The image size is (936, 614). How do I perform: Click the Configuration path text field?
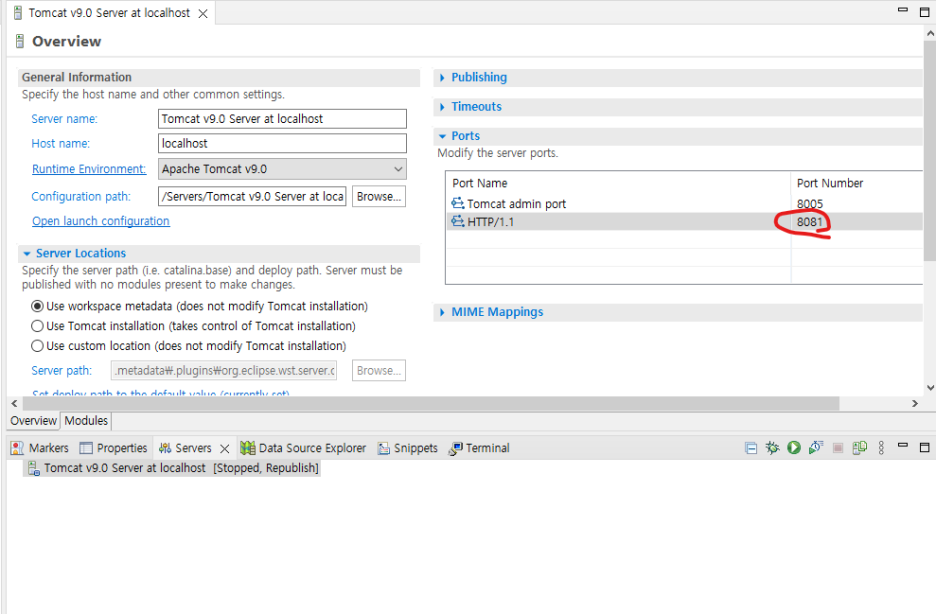point(252,196)
